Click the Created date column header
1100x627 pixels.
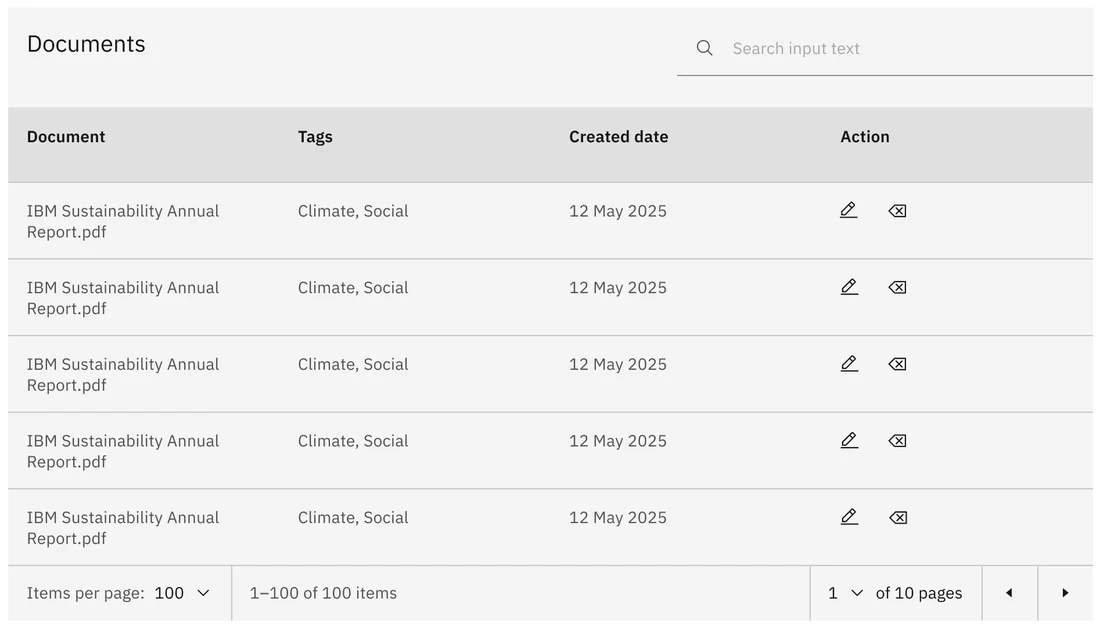coord(618,137)
